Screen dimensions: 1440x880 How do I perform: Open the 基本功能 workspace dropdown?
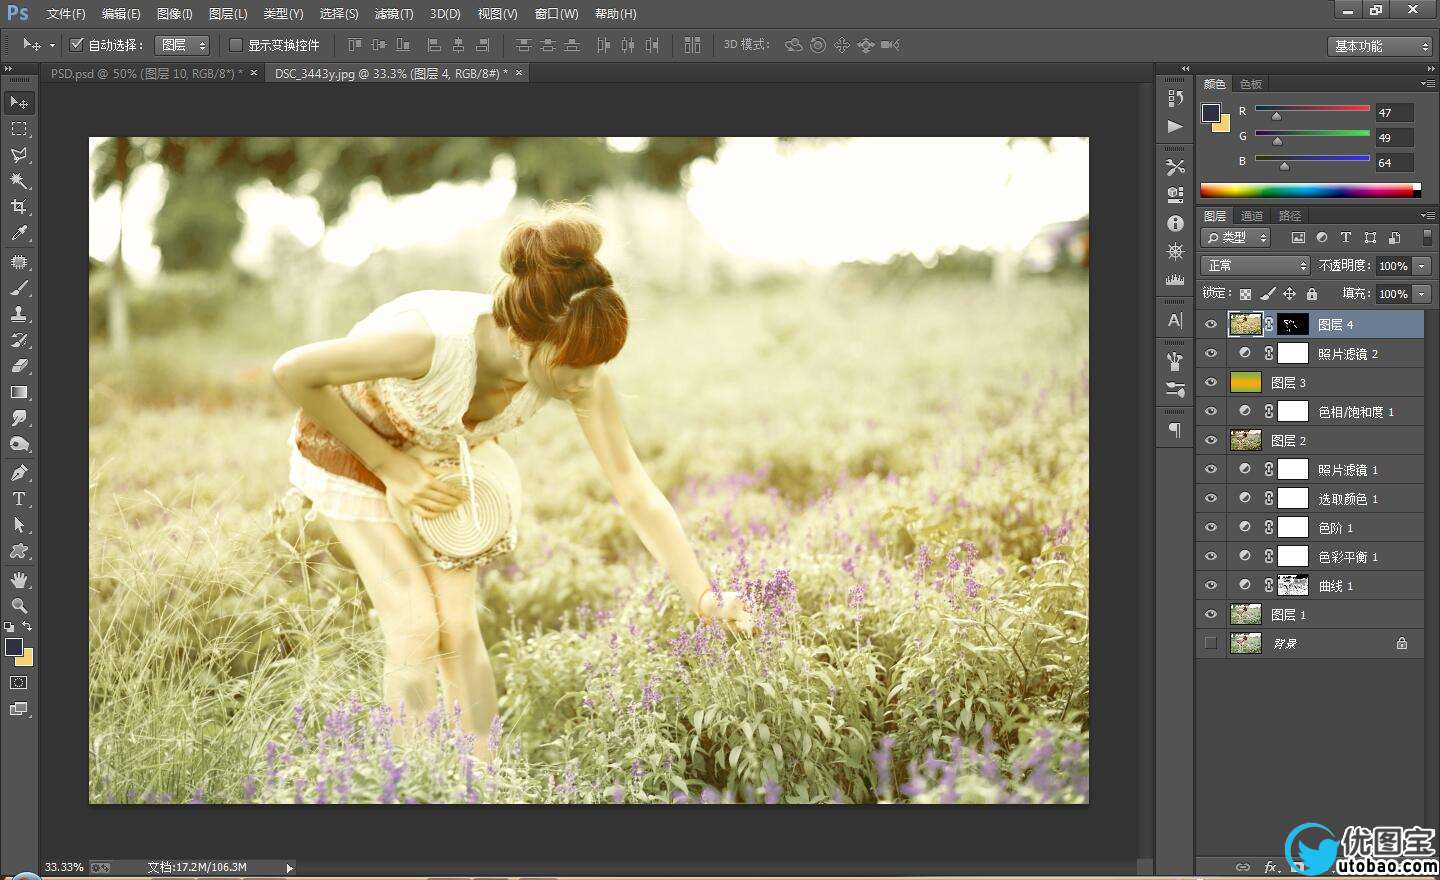1382,46
